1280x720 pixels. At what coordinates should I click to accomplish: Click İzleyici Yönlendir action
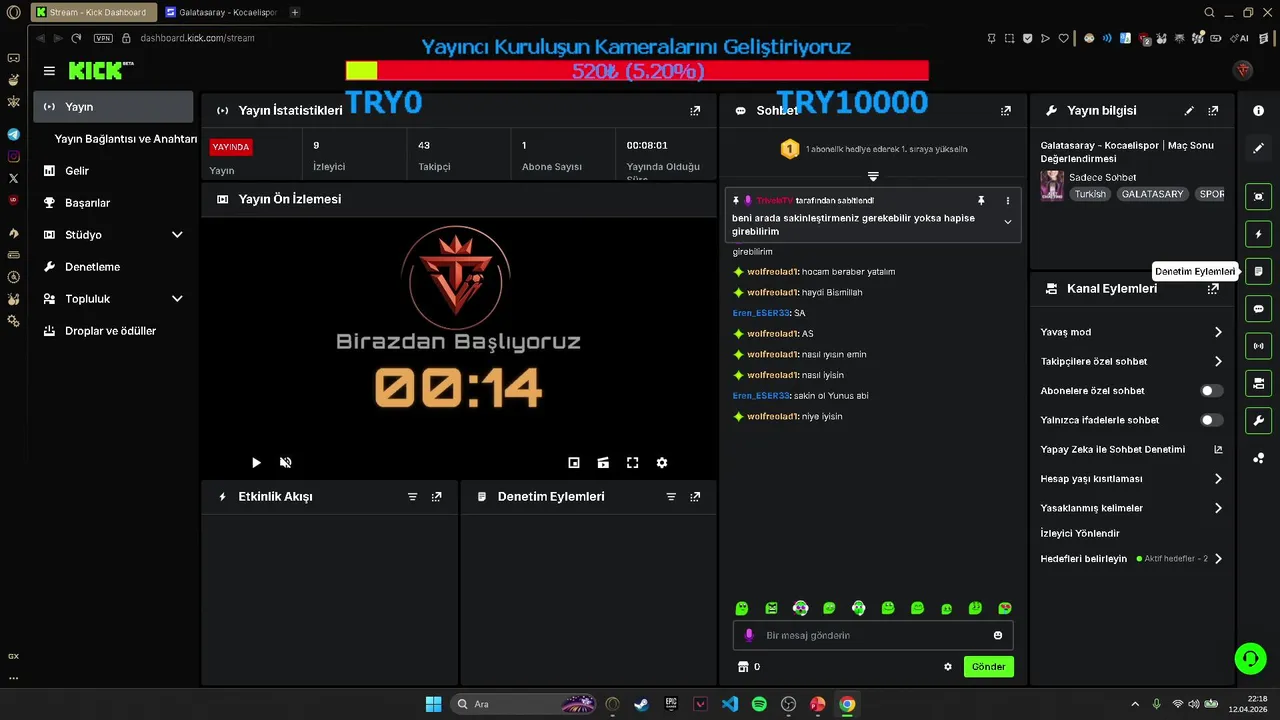point(1080,534)
